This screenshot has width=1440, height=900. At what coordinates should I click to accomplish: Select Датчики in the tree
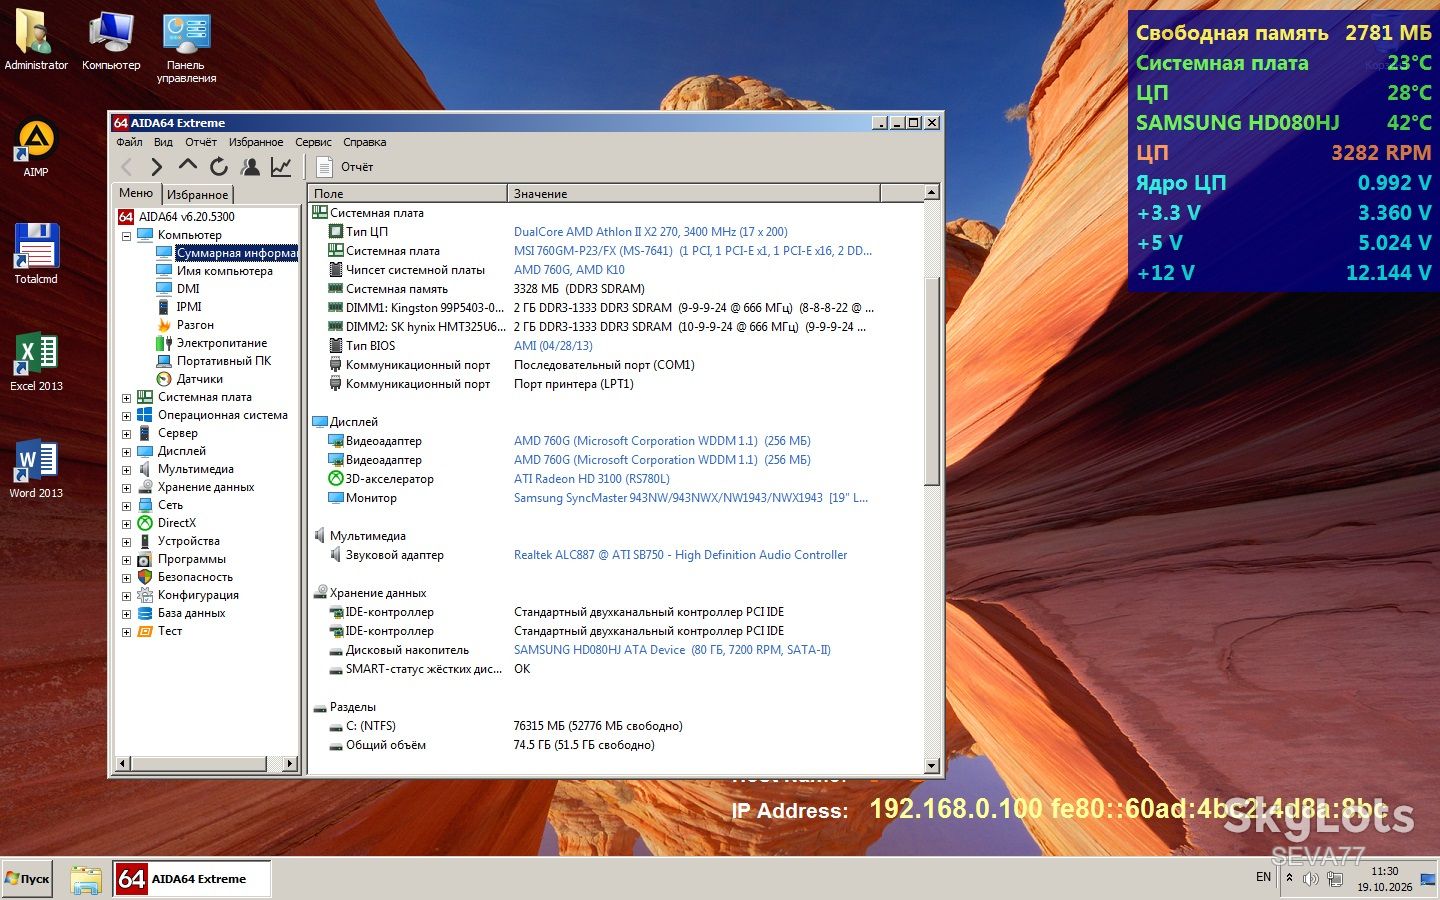(199, 379)
